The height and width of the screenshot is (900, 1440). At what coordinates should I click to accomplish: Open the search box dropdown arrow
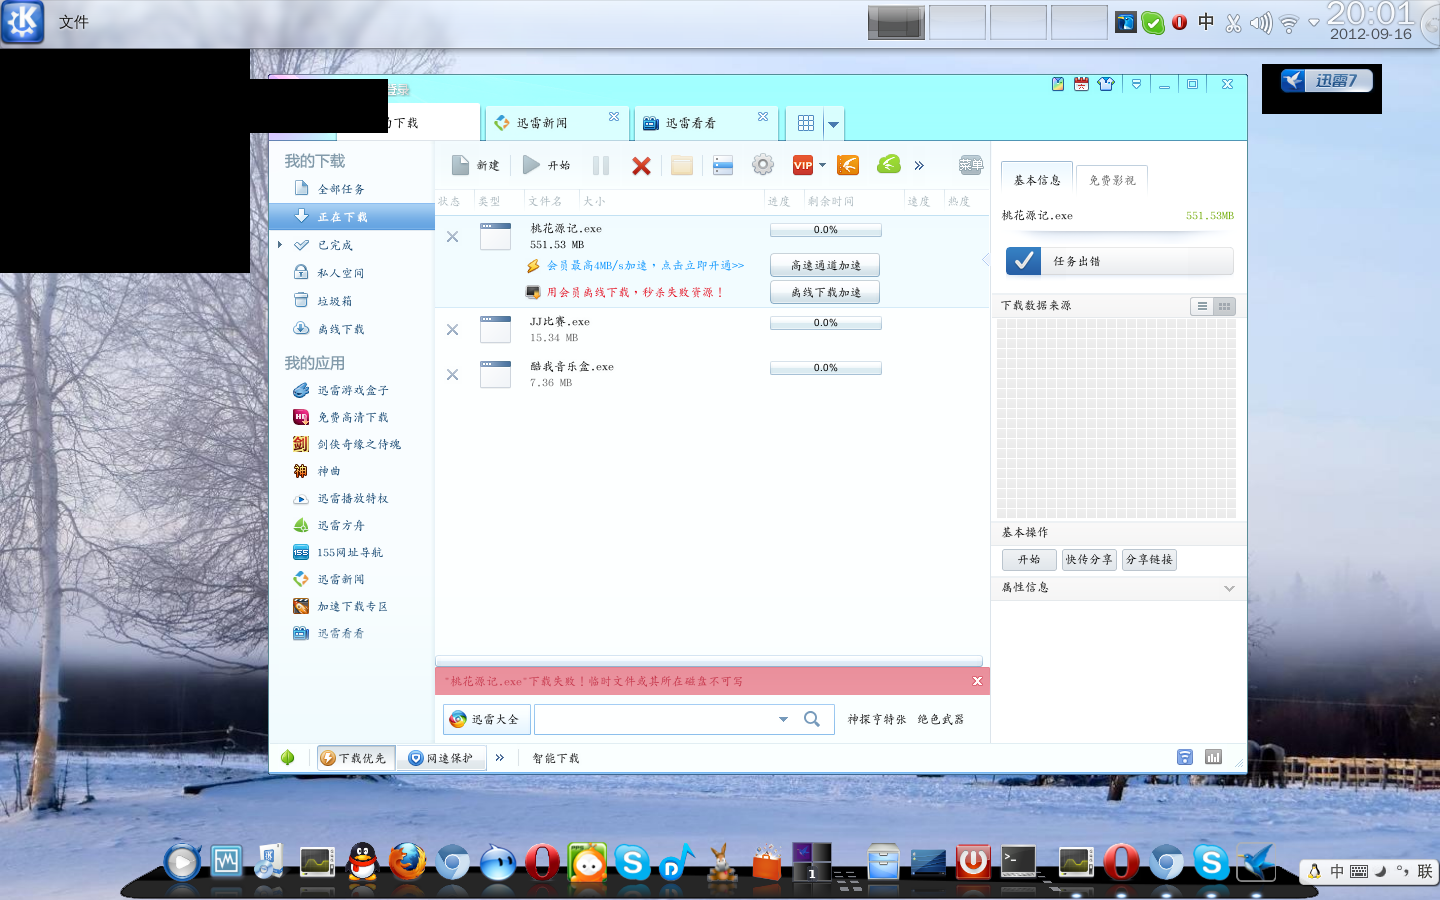[x=783, y=719]
